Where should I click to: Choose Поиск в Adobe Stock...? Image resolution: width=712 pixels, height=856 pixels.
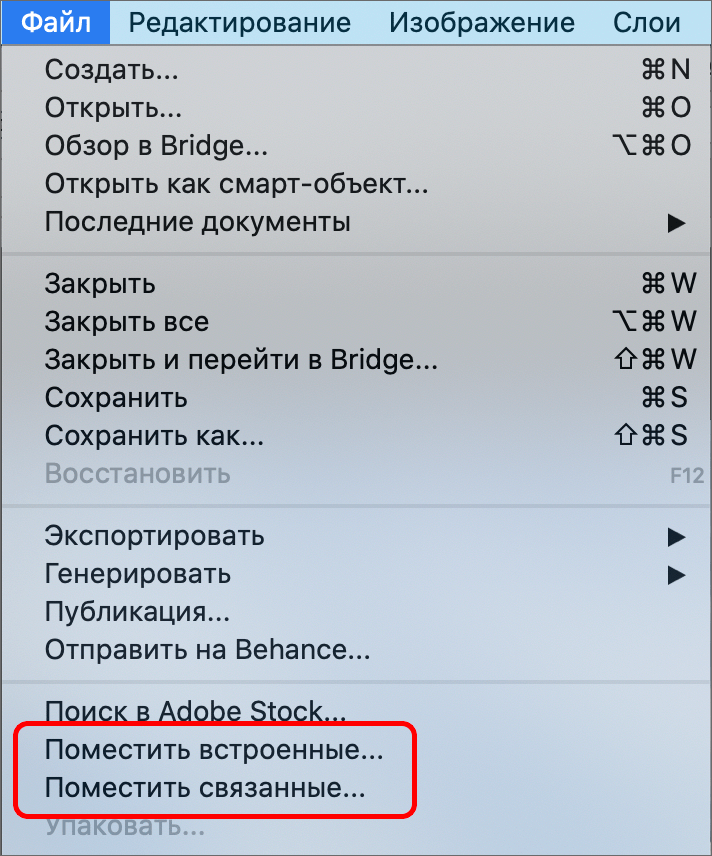[x=196, y=713]
